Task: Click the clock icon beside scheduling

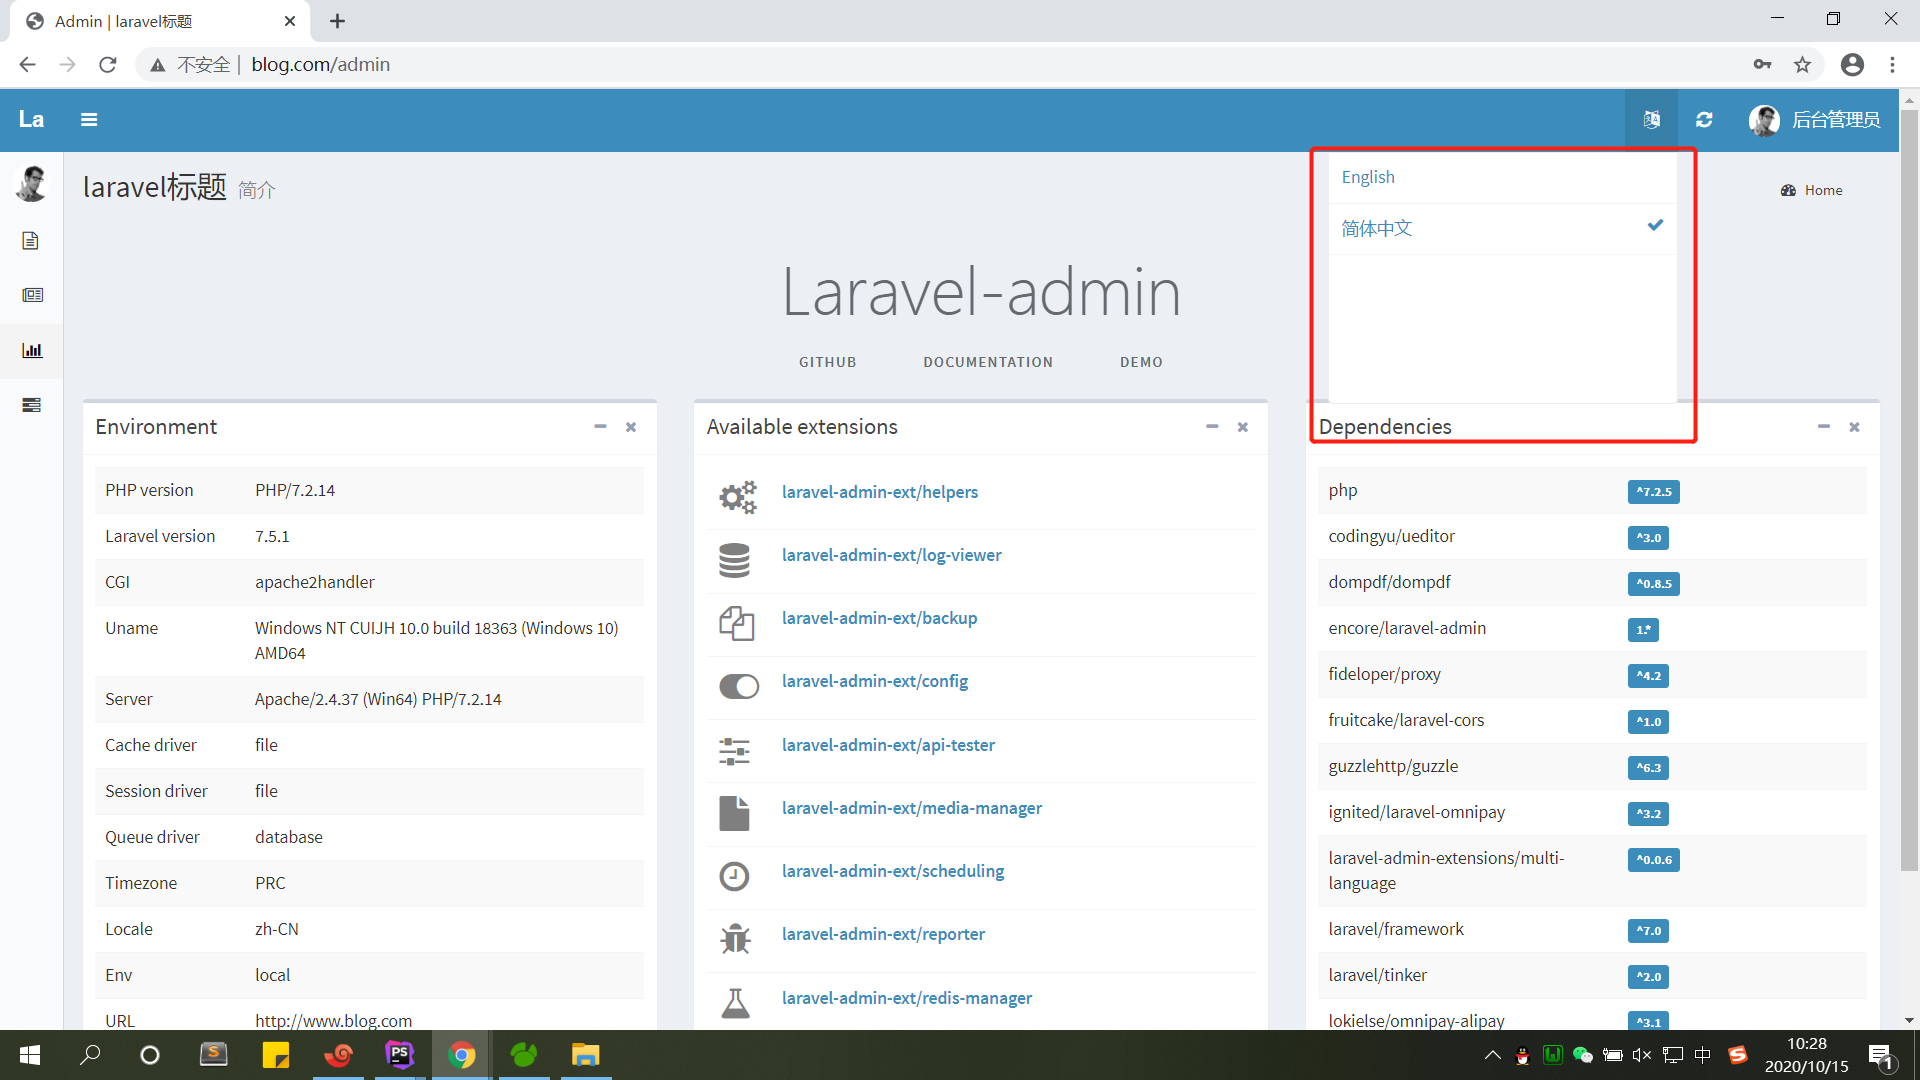Action: pos(734,876)
